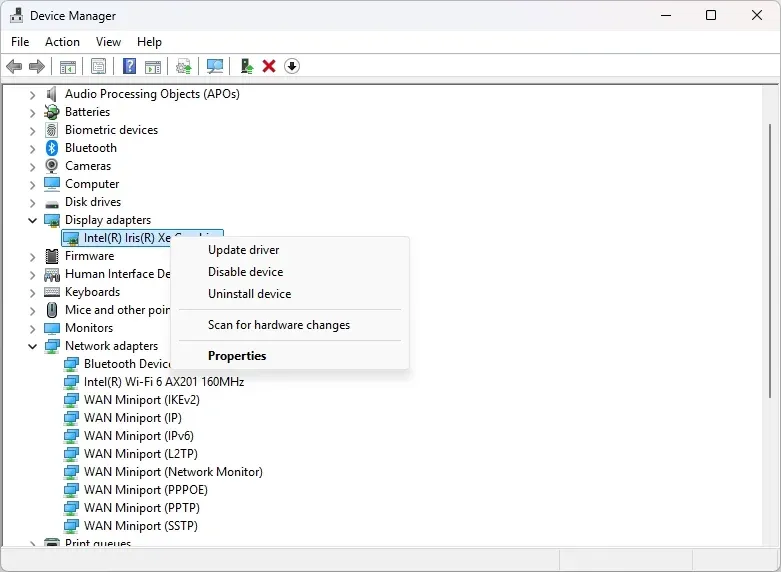The height and width of the screenshot is (572, 781).
Task: Choose Properties in the context menu
Action: [289, 356]
